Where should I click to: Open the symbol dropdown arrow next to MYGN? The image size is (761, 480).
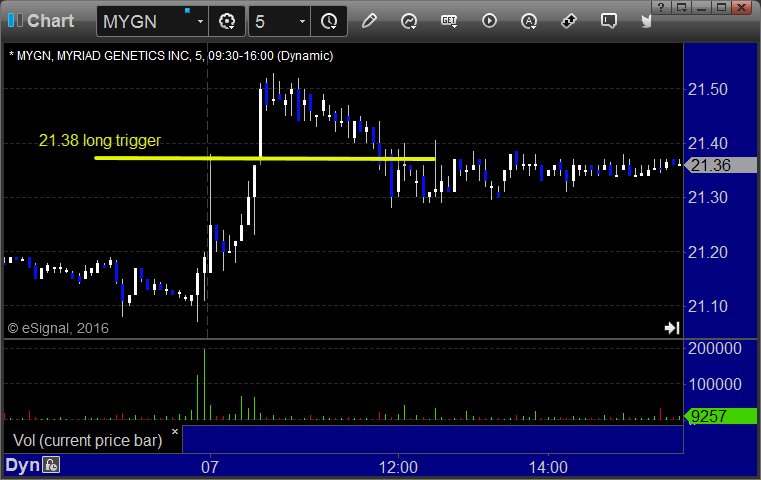click(x=200, y=21)
